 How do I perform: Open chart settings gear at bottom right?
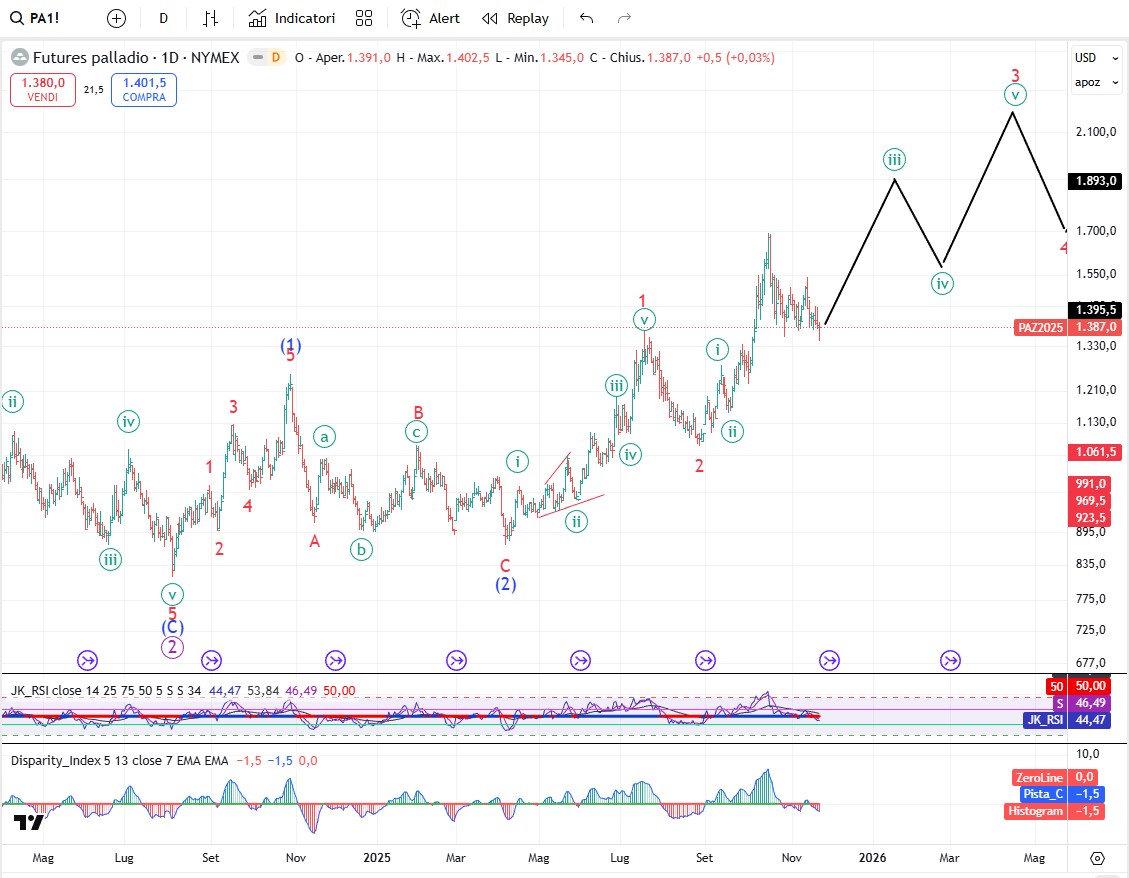click(x=1097, y=858)
